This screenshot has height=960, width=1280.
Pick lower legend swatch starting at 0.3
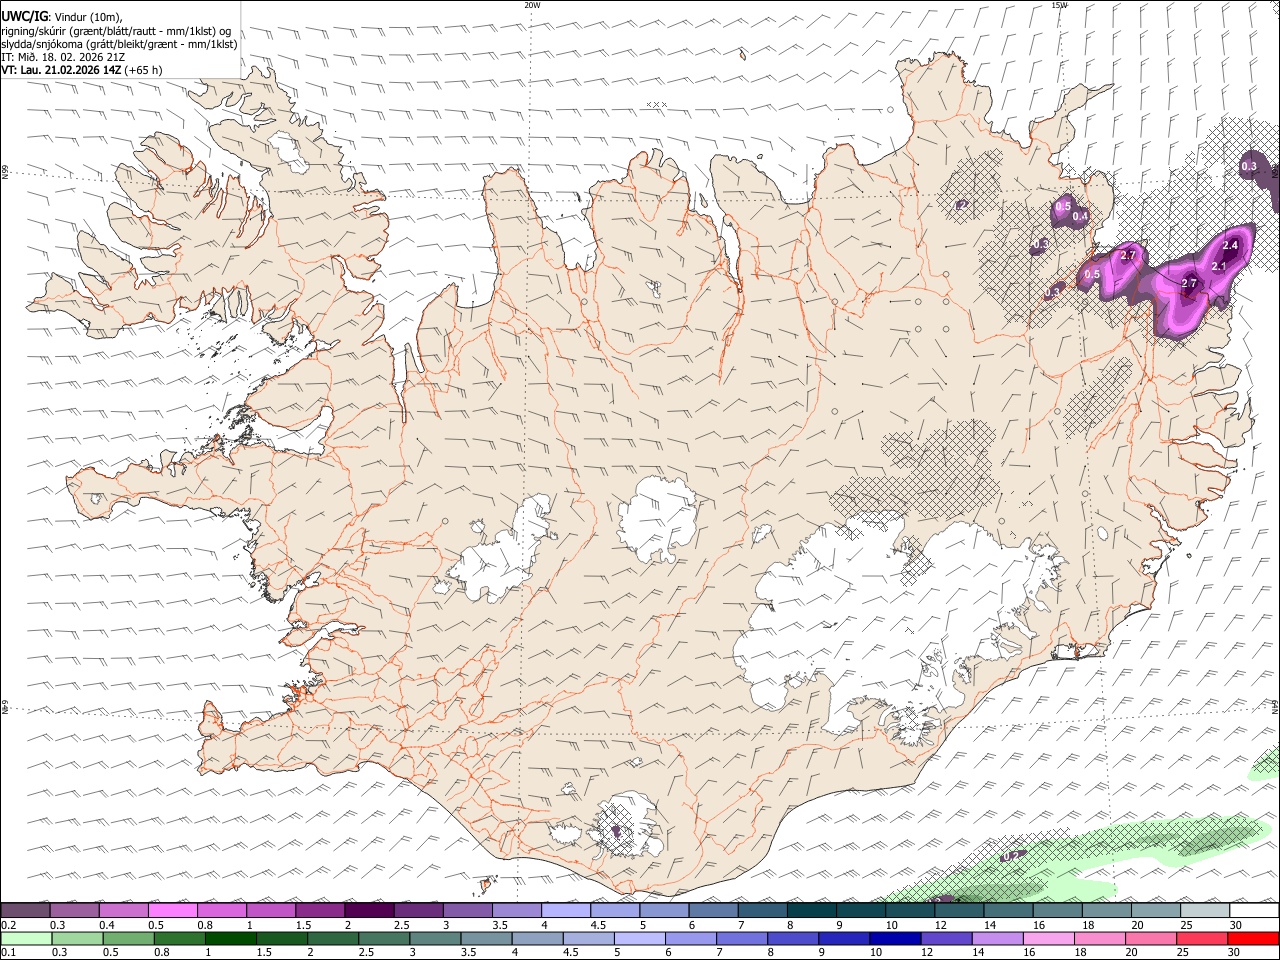point(76,938)
